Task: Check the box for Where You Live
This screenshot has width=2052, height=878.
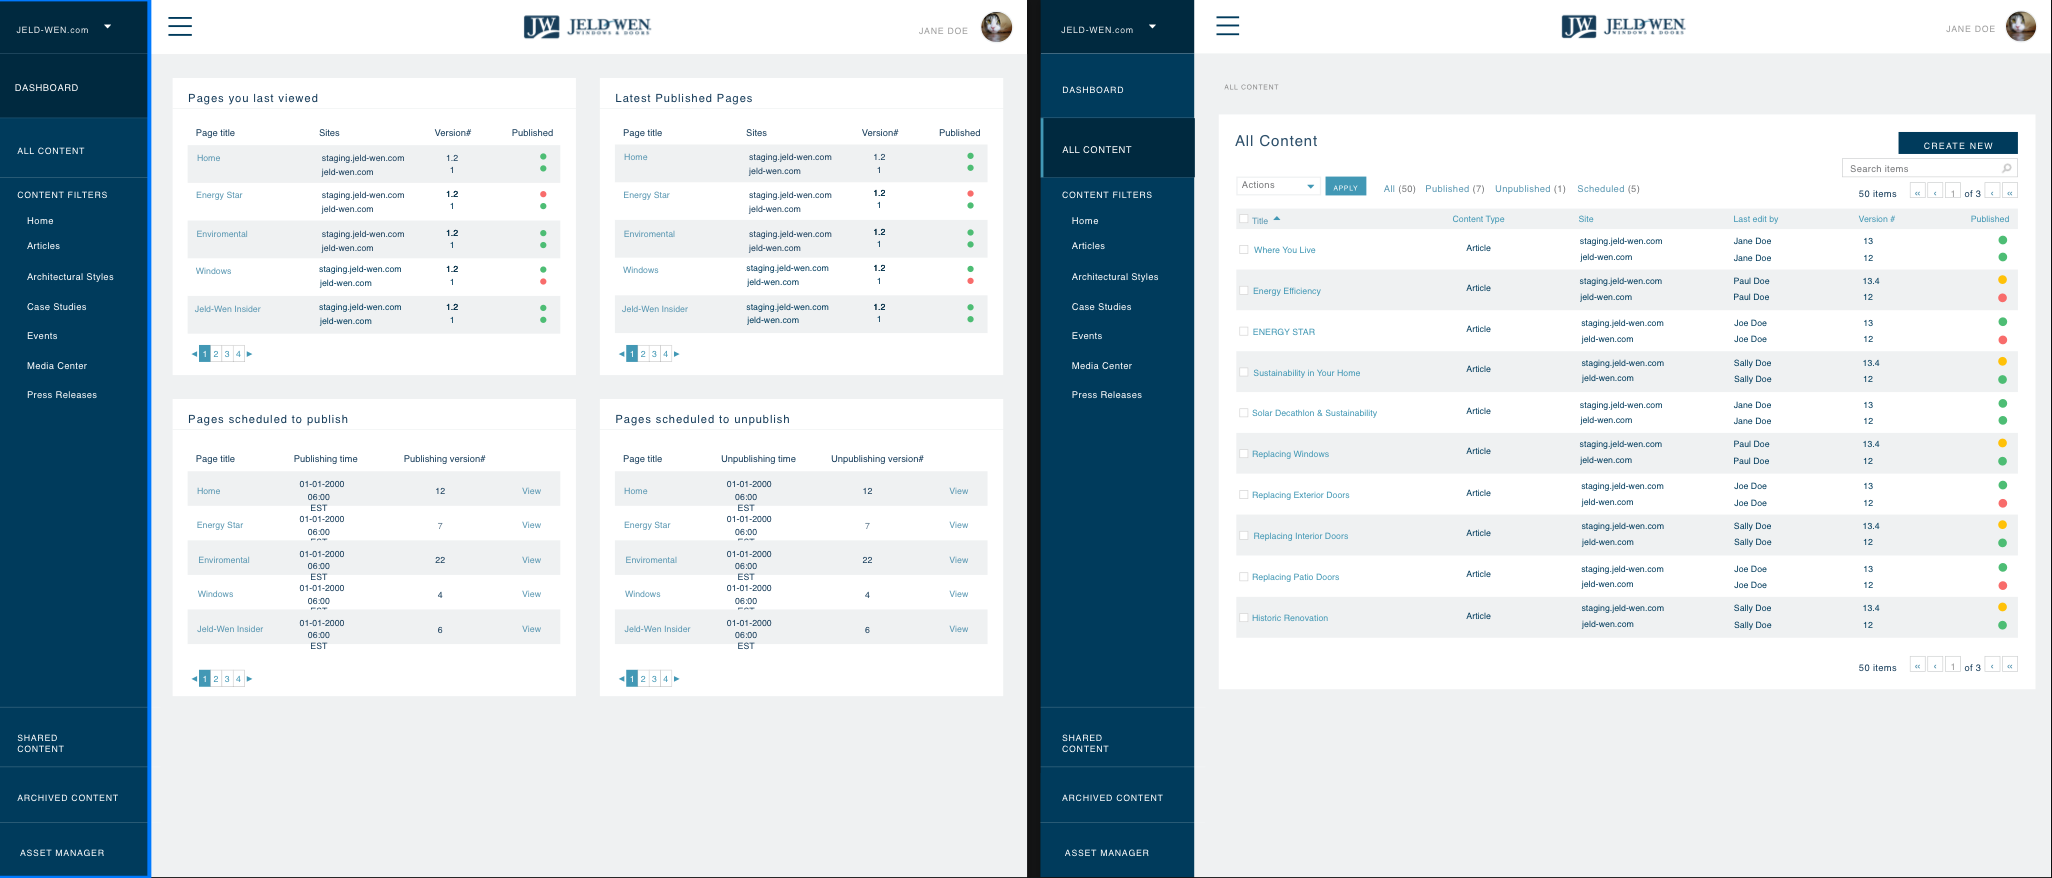Action: pos(1243,249)
